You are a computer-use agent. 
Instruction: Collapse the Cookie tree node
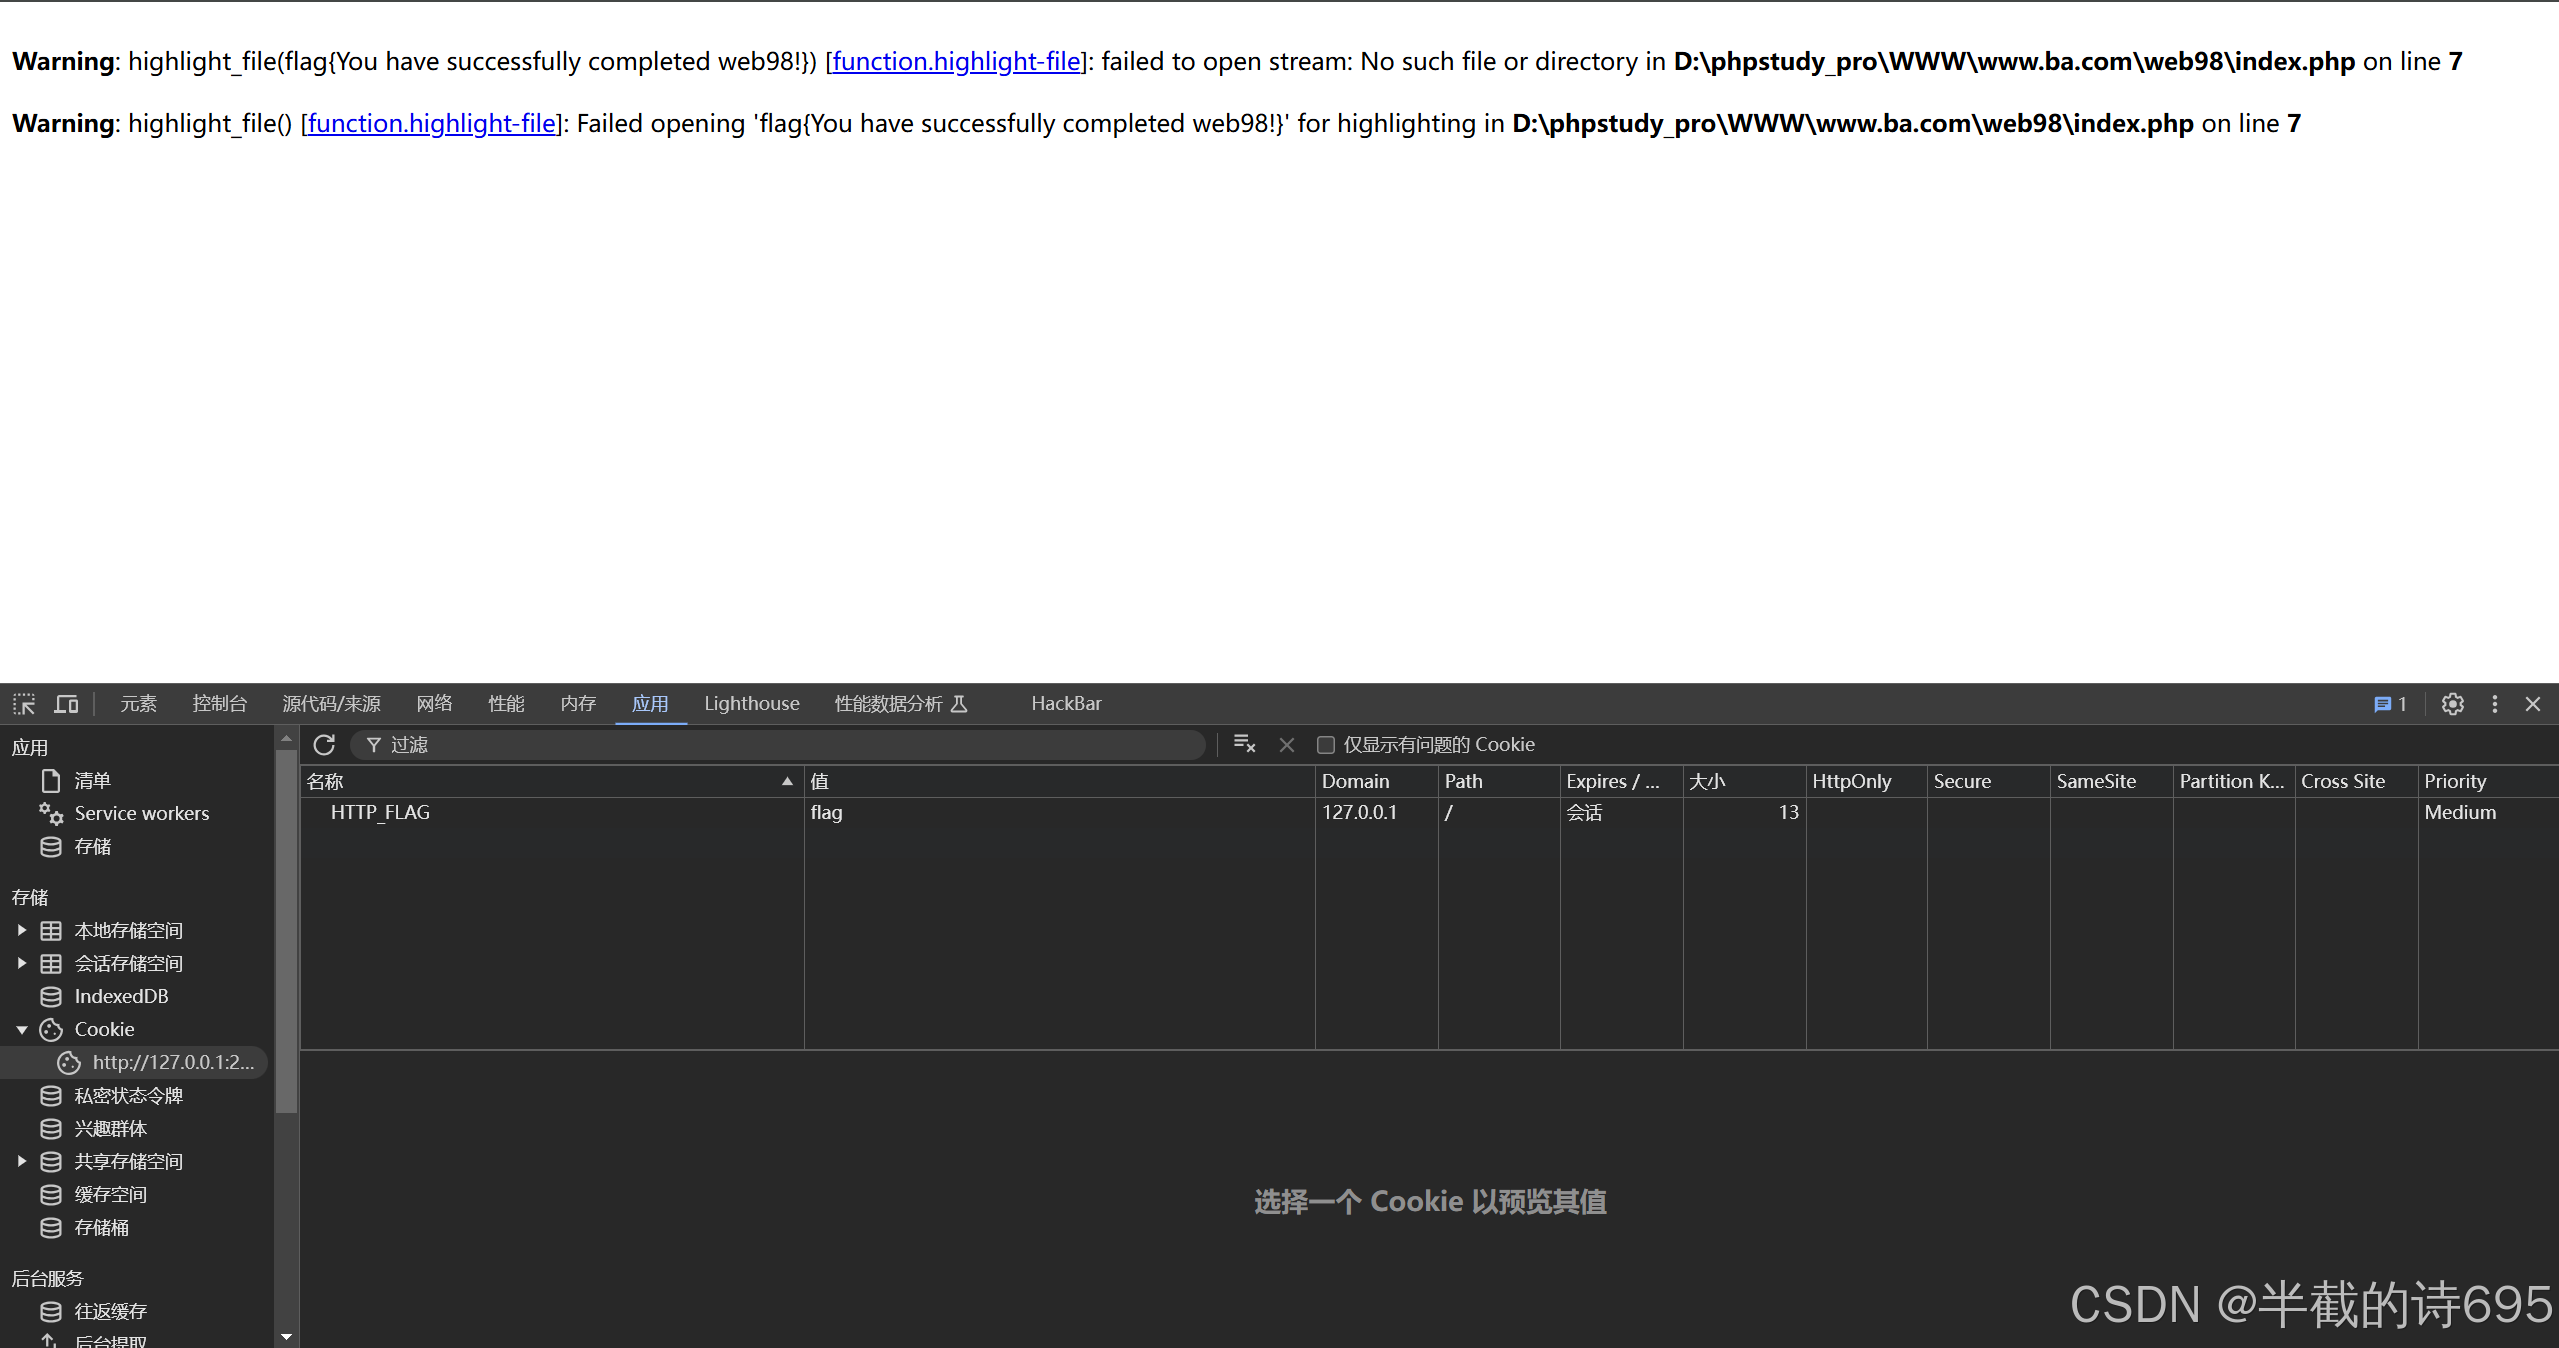click(21, 1030)
